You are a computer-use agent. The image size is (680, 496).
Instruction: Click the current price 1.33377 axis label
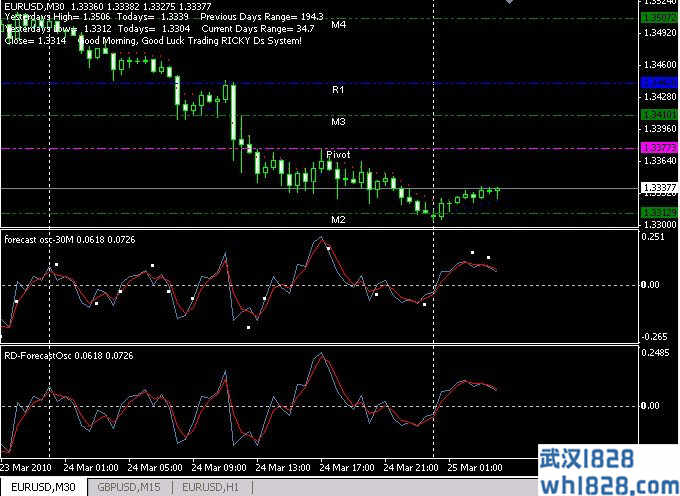656,188
